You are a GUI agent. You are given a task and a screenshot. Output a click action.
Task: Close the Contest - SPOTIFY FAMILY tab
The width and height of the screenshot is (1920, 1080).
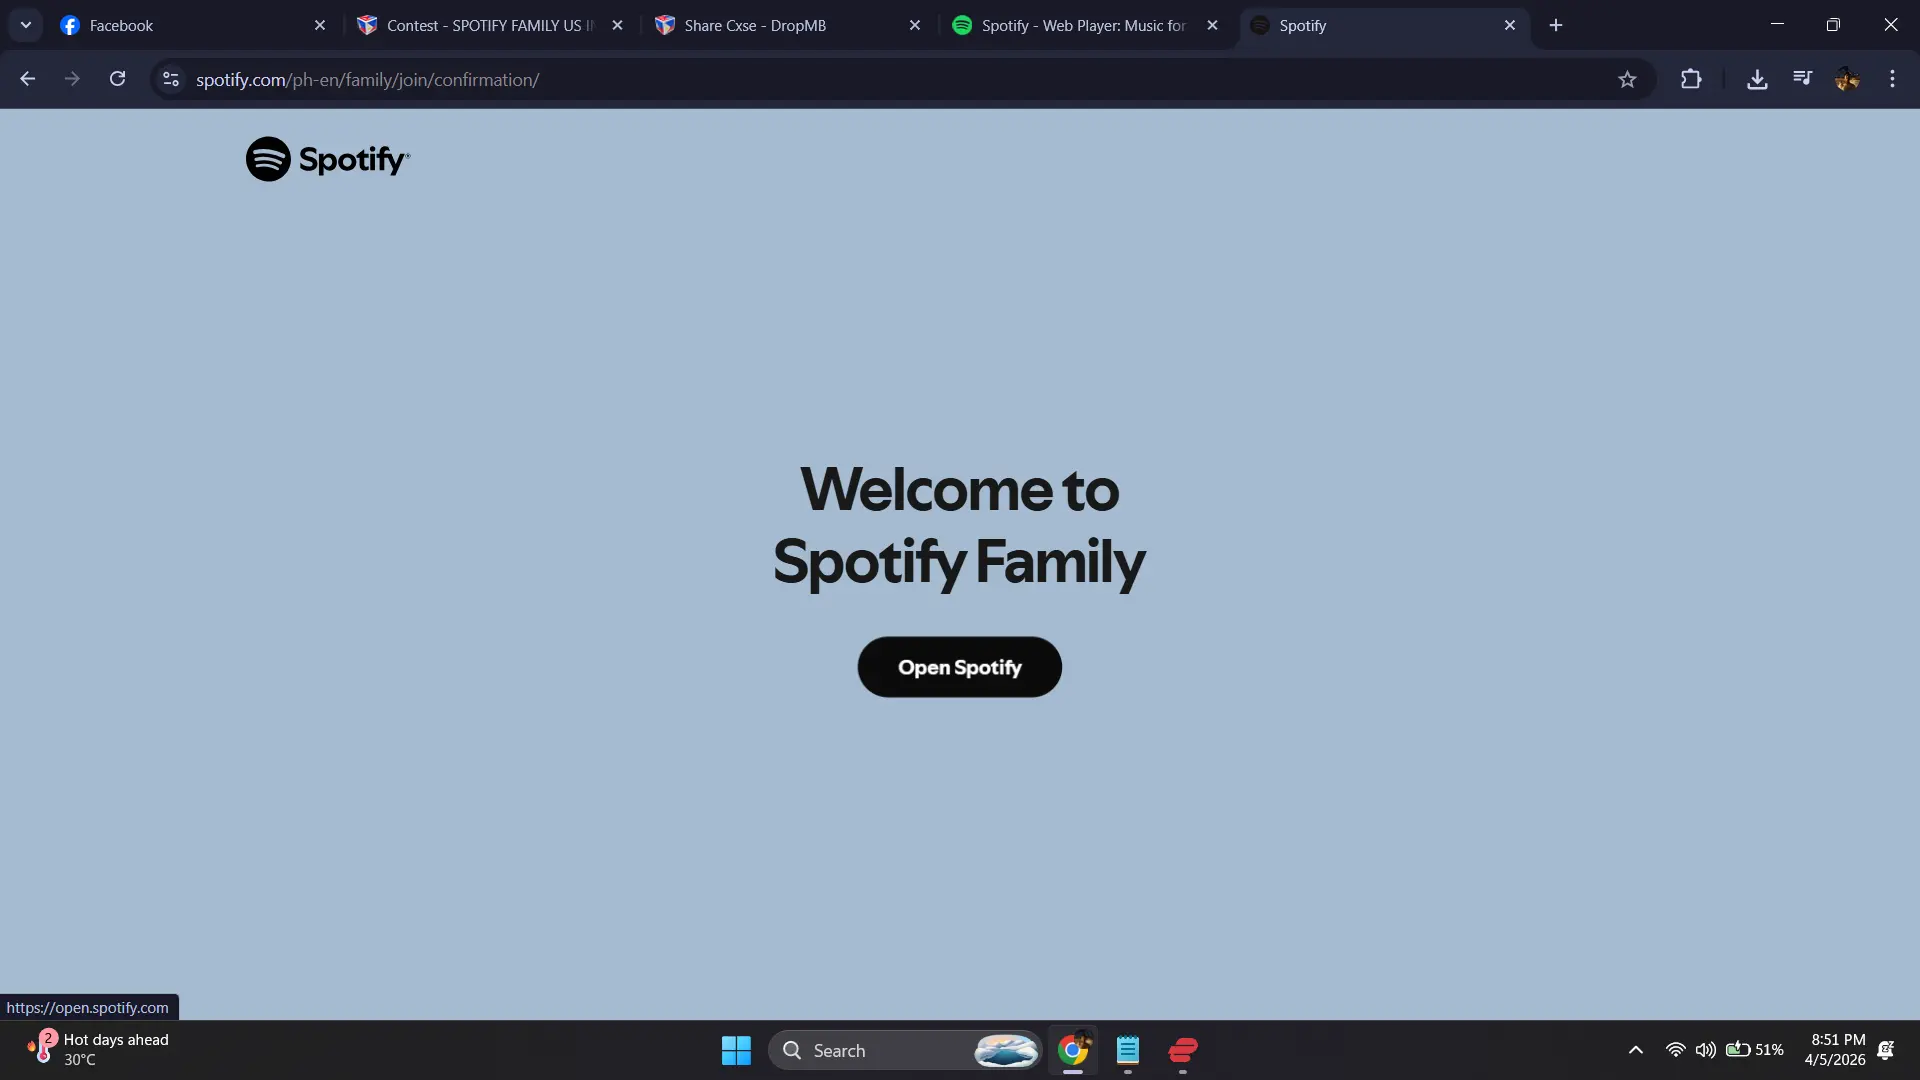pyautogui.click(x=617, y=25)
